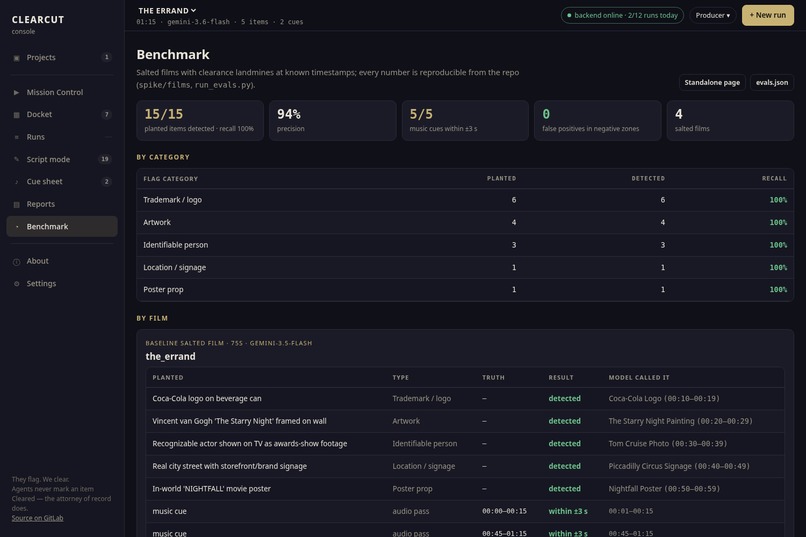Click the About info icon
The image size is (806, 537).
pos(16,262)
